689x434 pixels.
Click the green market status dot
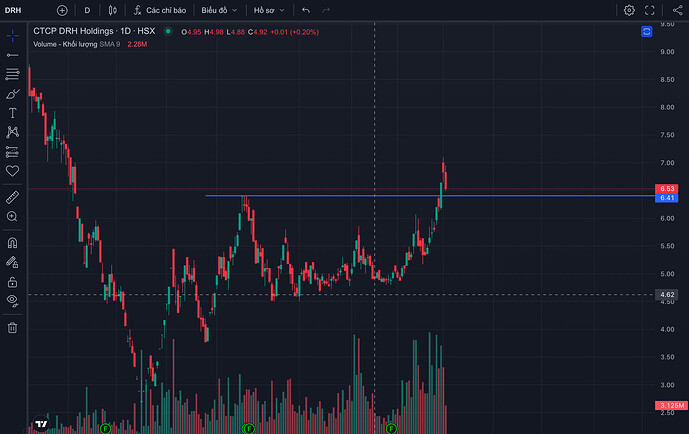pyautogui.click(x=168, y=31)
